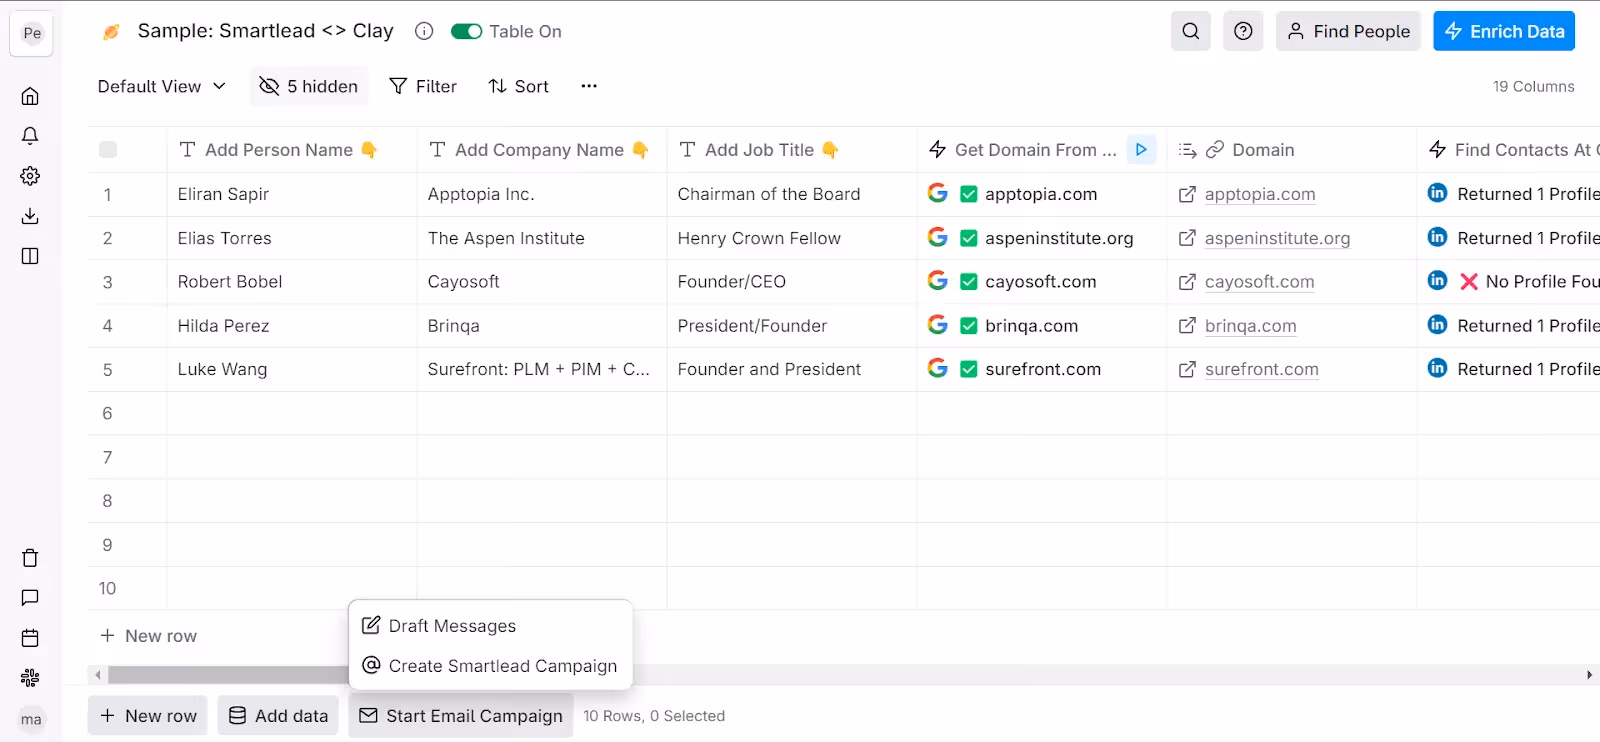Click the scrollbar right arrow
The height and width of the screenshot is (742, 1600).
coord(1589,675)
